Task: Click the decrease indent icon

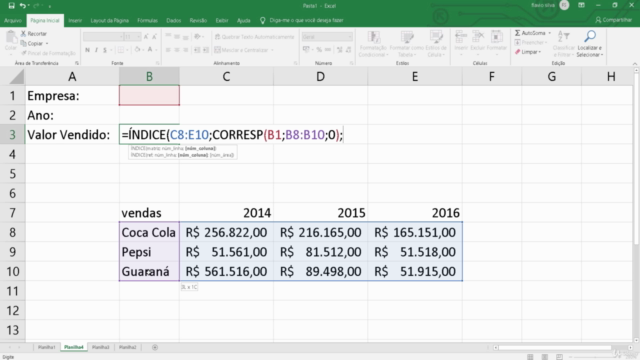Action: (197, 50)
